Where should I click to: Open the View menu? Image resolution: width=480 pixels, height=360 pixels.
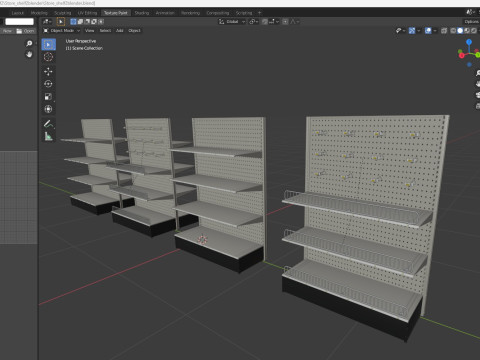[89, 31]
